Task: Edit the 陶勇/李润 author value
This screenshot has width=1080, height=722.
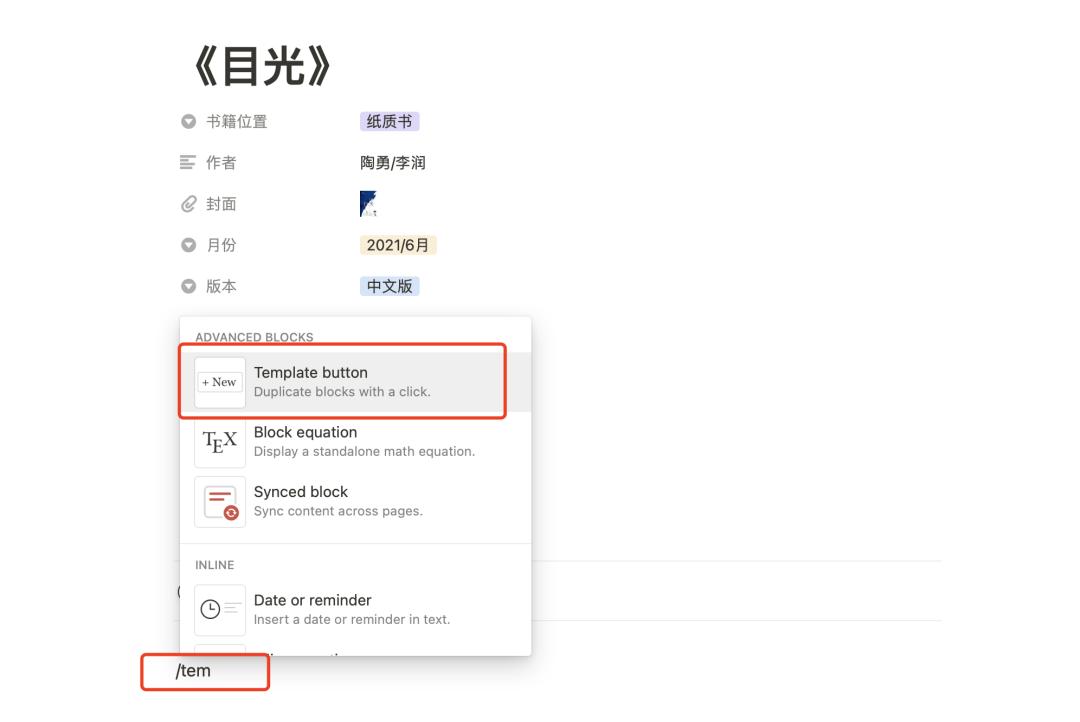Action: point(392,162)
